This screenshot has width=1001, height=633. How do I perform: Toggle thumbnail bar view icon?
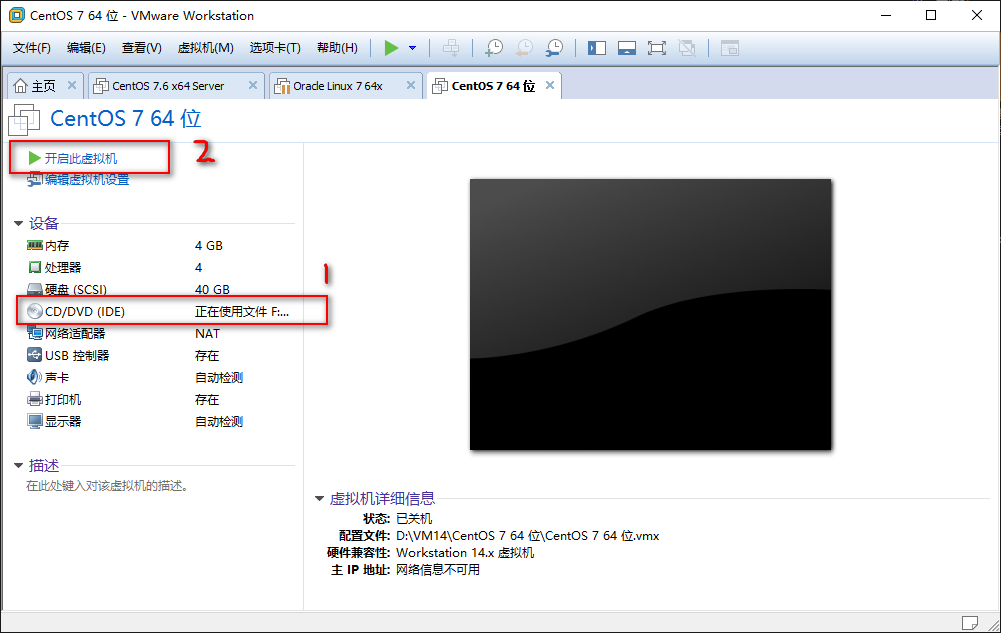[627, 48]
